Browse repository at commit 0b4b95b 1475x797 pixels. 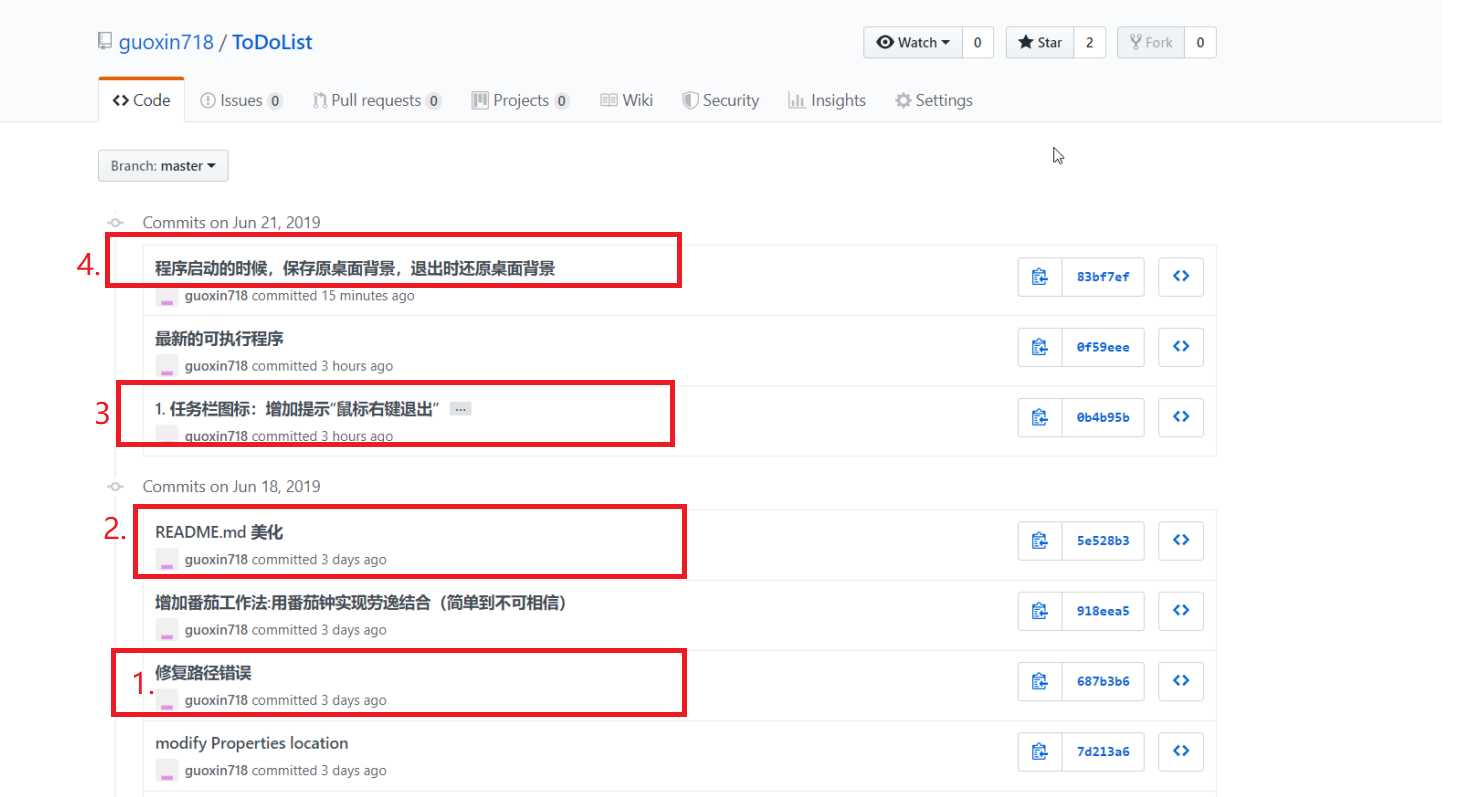click(x=1181, y=417)
